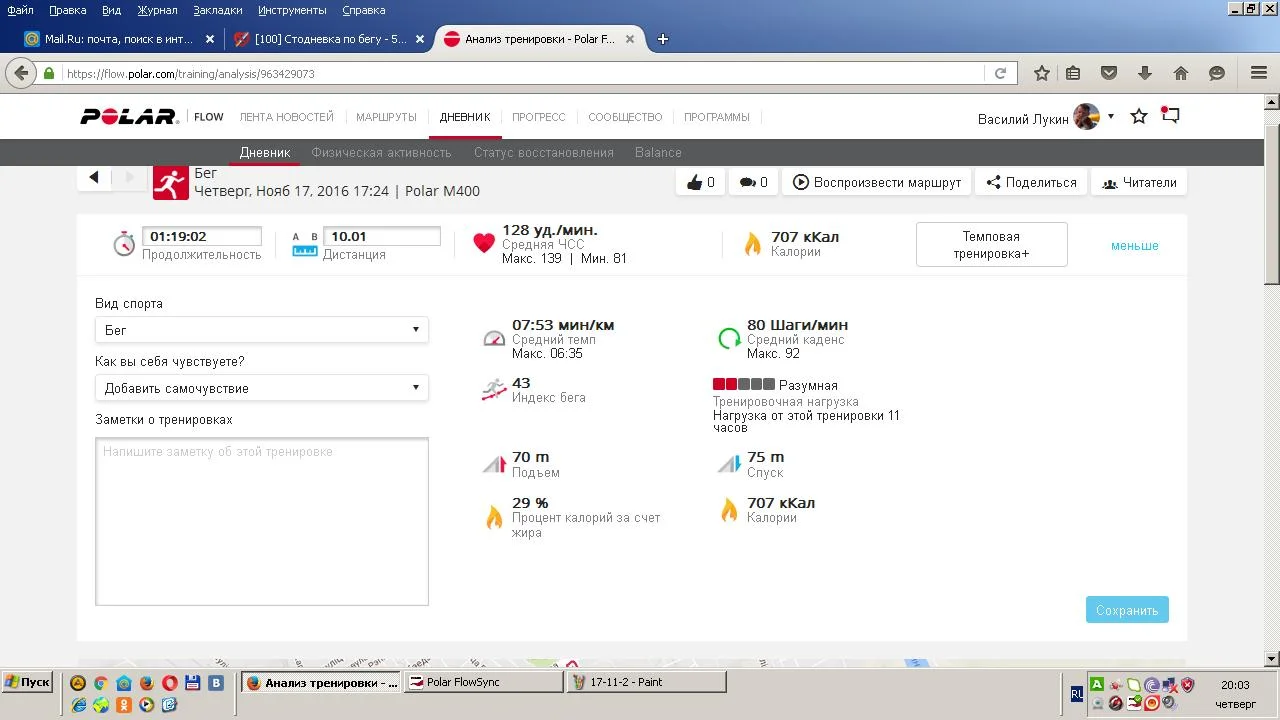The height and width of the screenshot is (720, 1280).
Task: Click the Windows Start (Пуск) button
Action: (x=27, y=682)
